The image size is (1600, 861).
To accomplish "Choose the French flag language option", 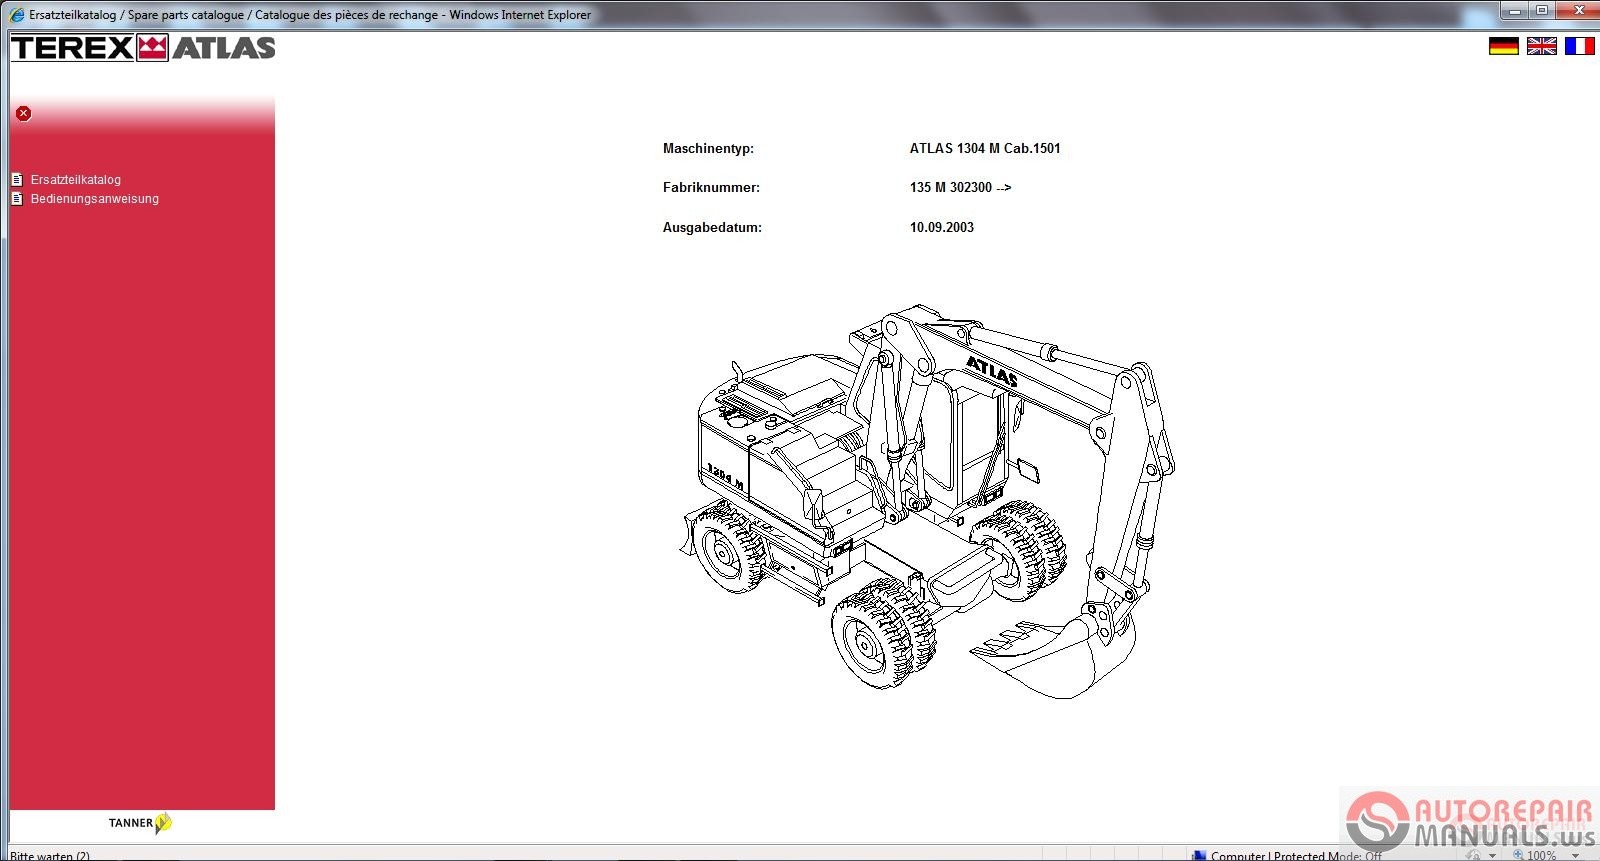I will coord(1579,46).
